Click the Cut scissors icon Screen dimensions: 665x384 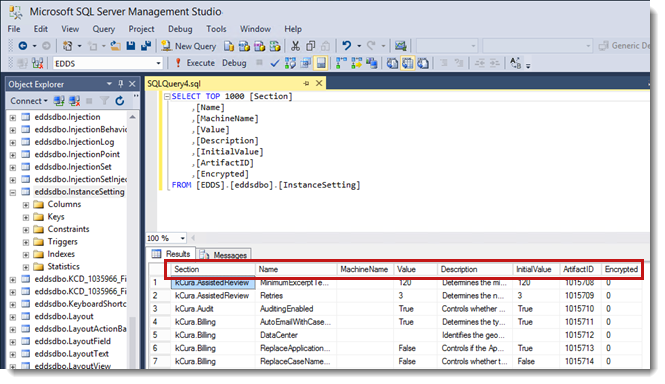coord(296,46)
